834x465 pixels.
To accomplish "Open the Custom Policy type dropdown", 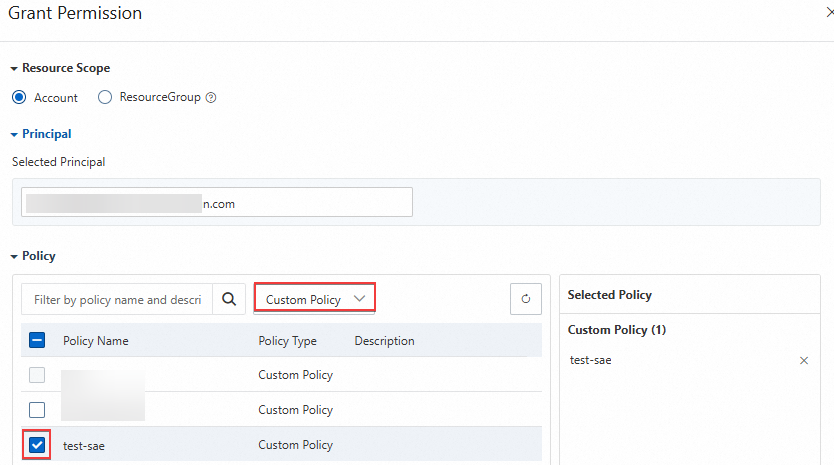I will point(315,299).
